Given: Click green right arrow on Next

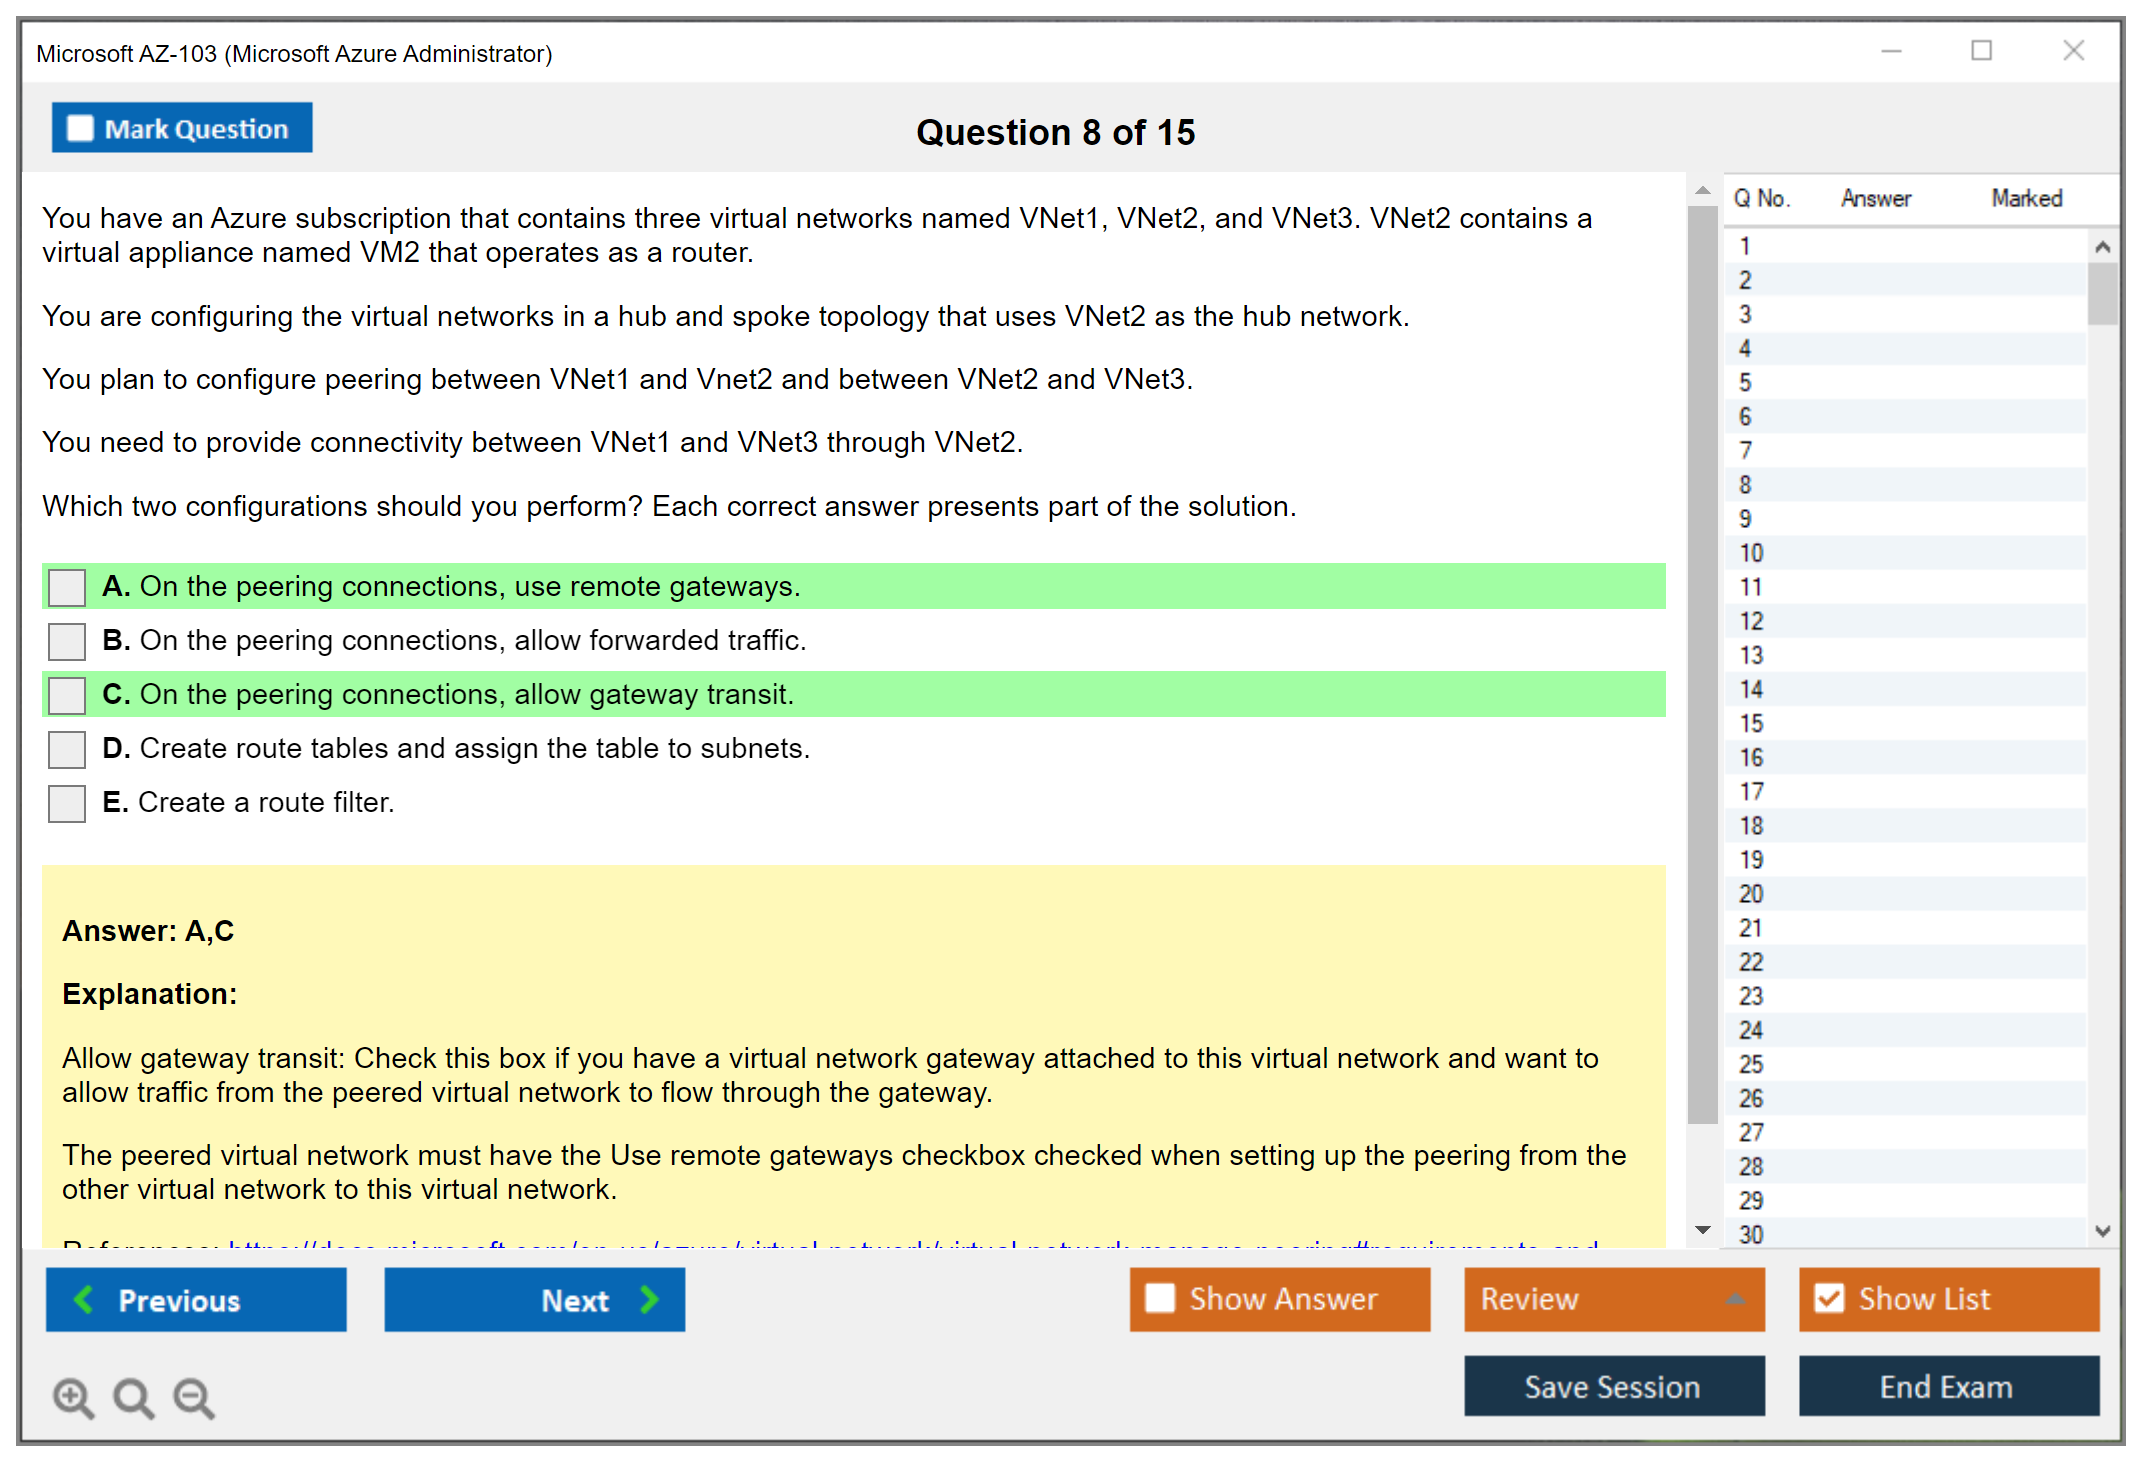Looking at the screenshot, I should point(649,1299).
